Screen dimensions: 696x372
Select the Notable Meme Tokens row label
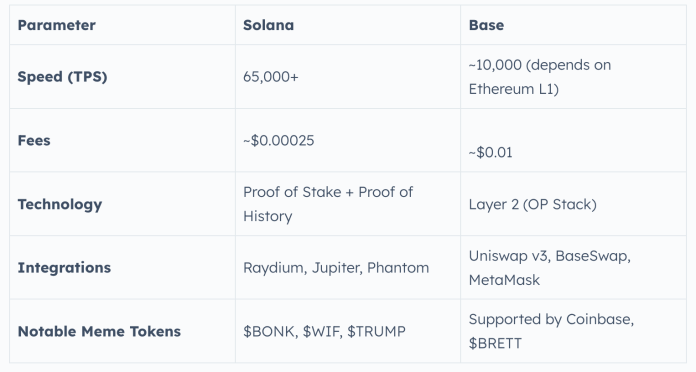99,331
